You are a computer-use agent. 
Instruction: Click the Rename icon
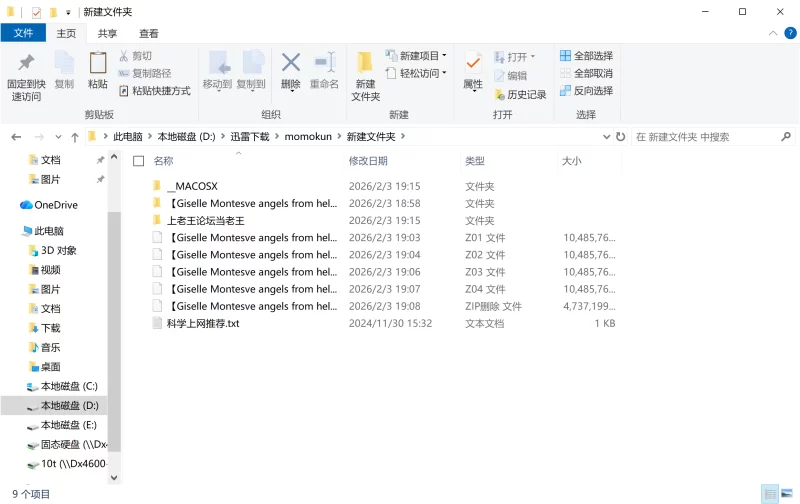(324, 63)
